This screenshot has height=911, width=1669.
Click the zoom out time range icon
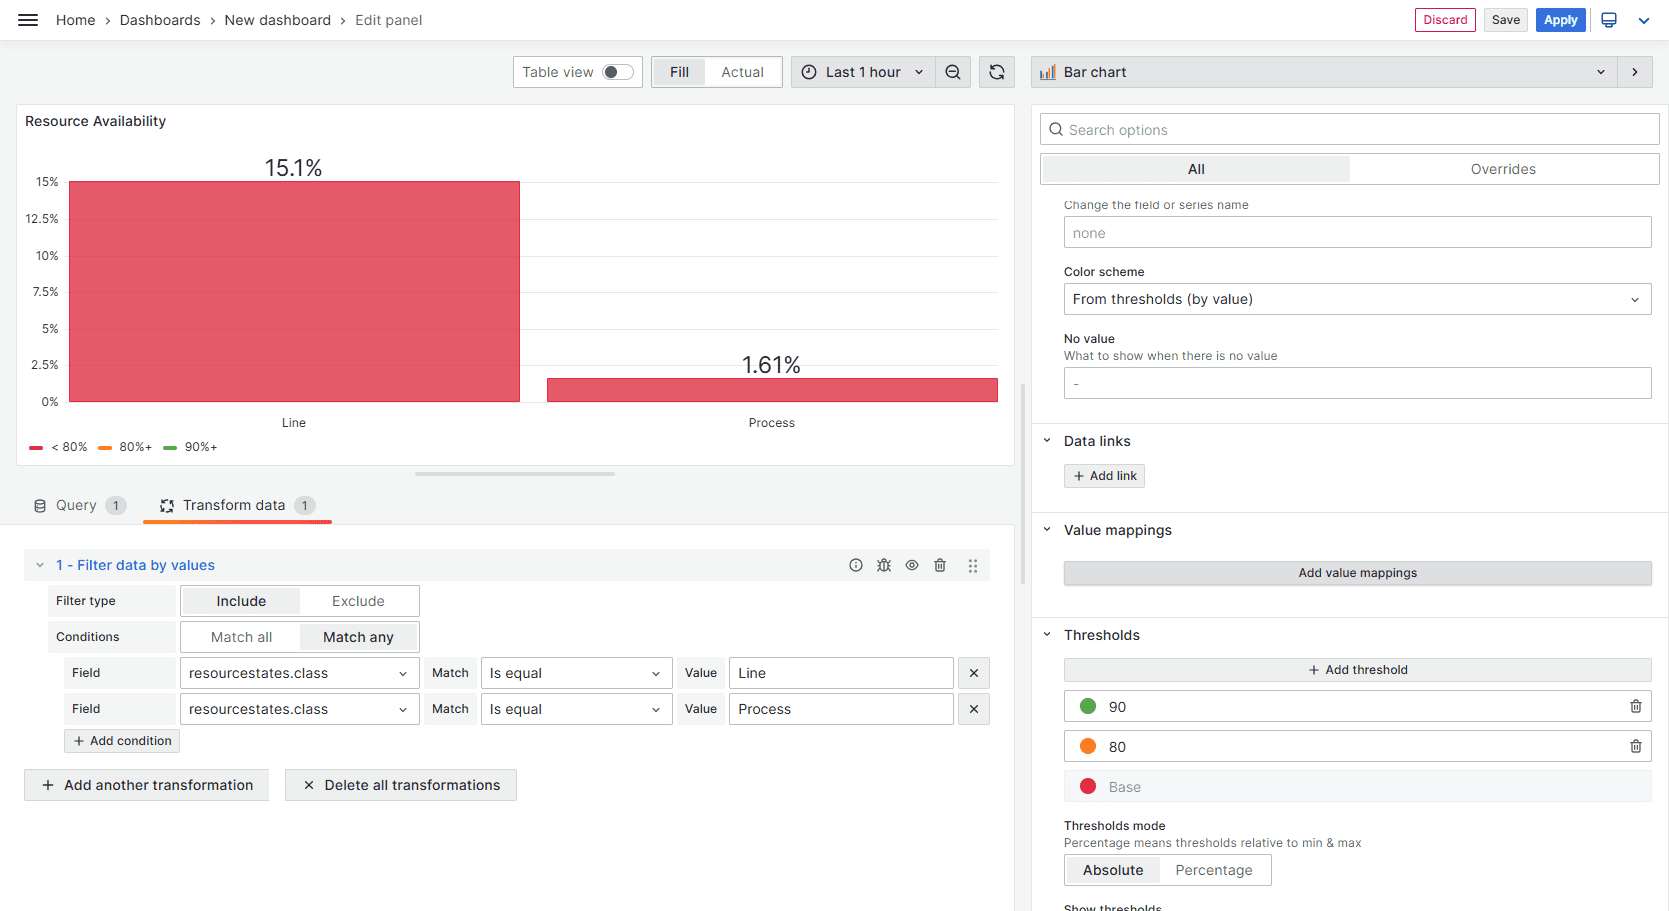click(953, 72)
